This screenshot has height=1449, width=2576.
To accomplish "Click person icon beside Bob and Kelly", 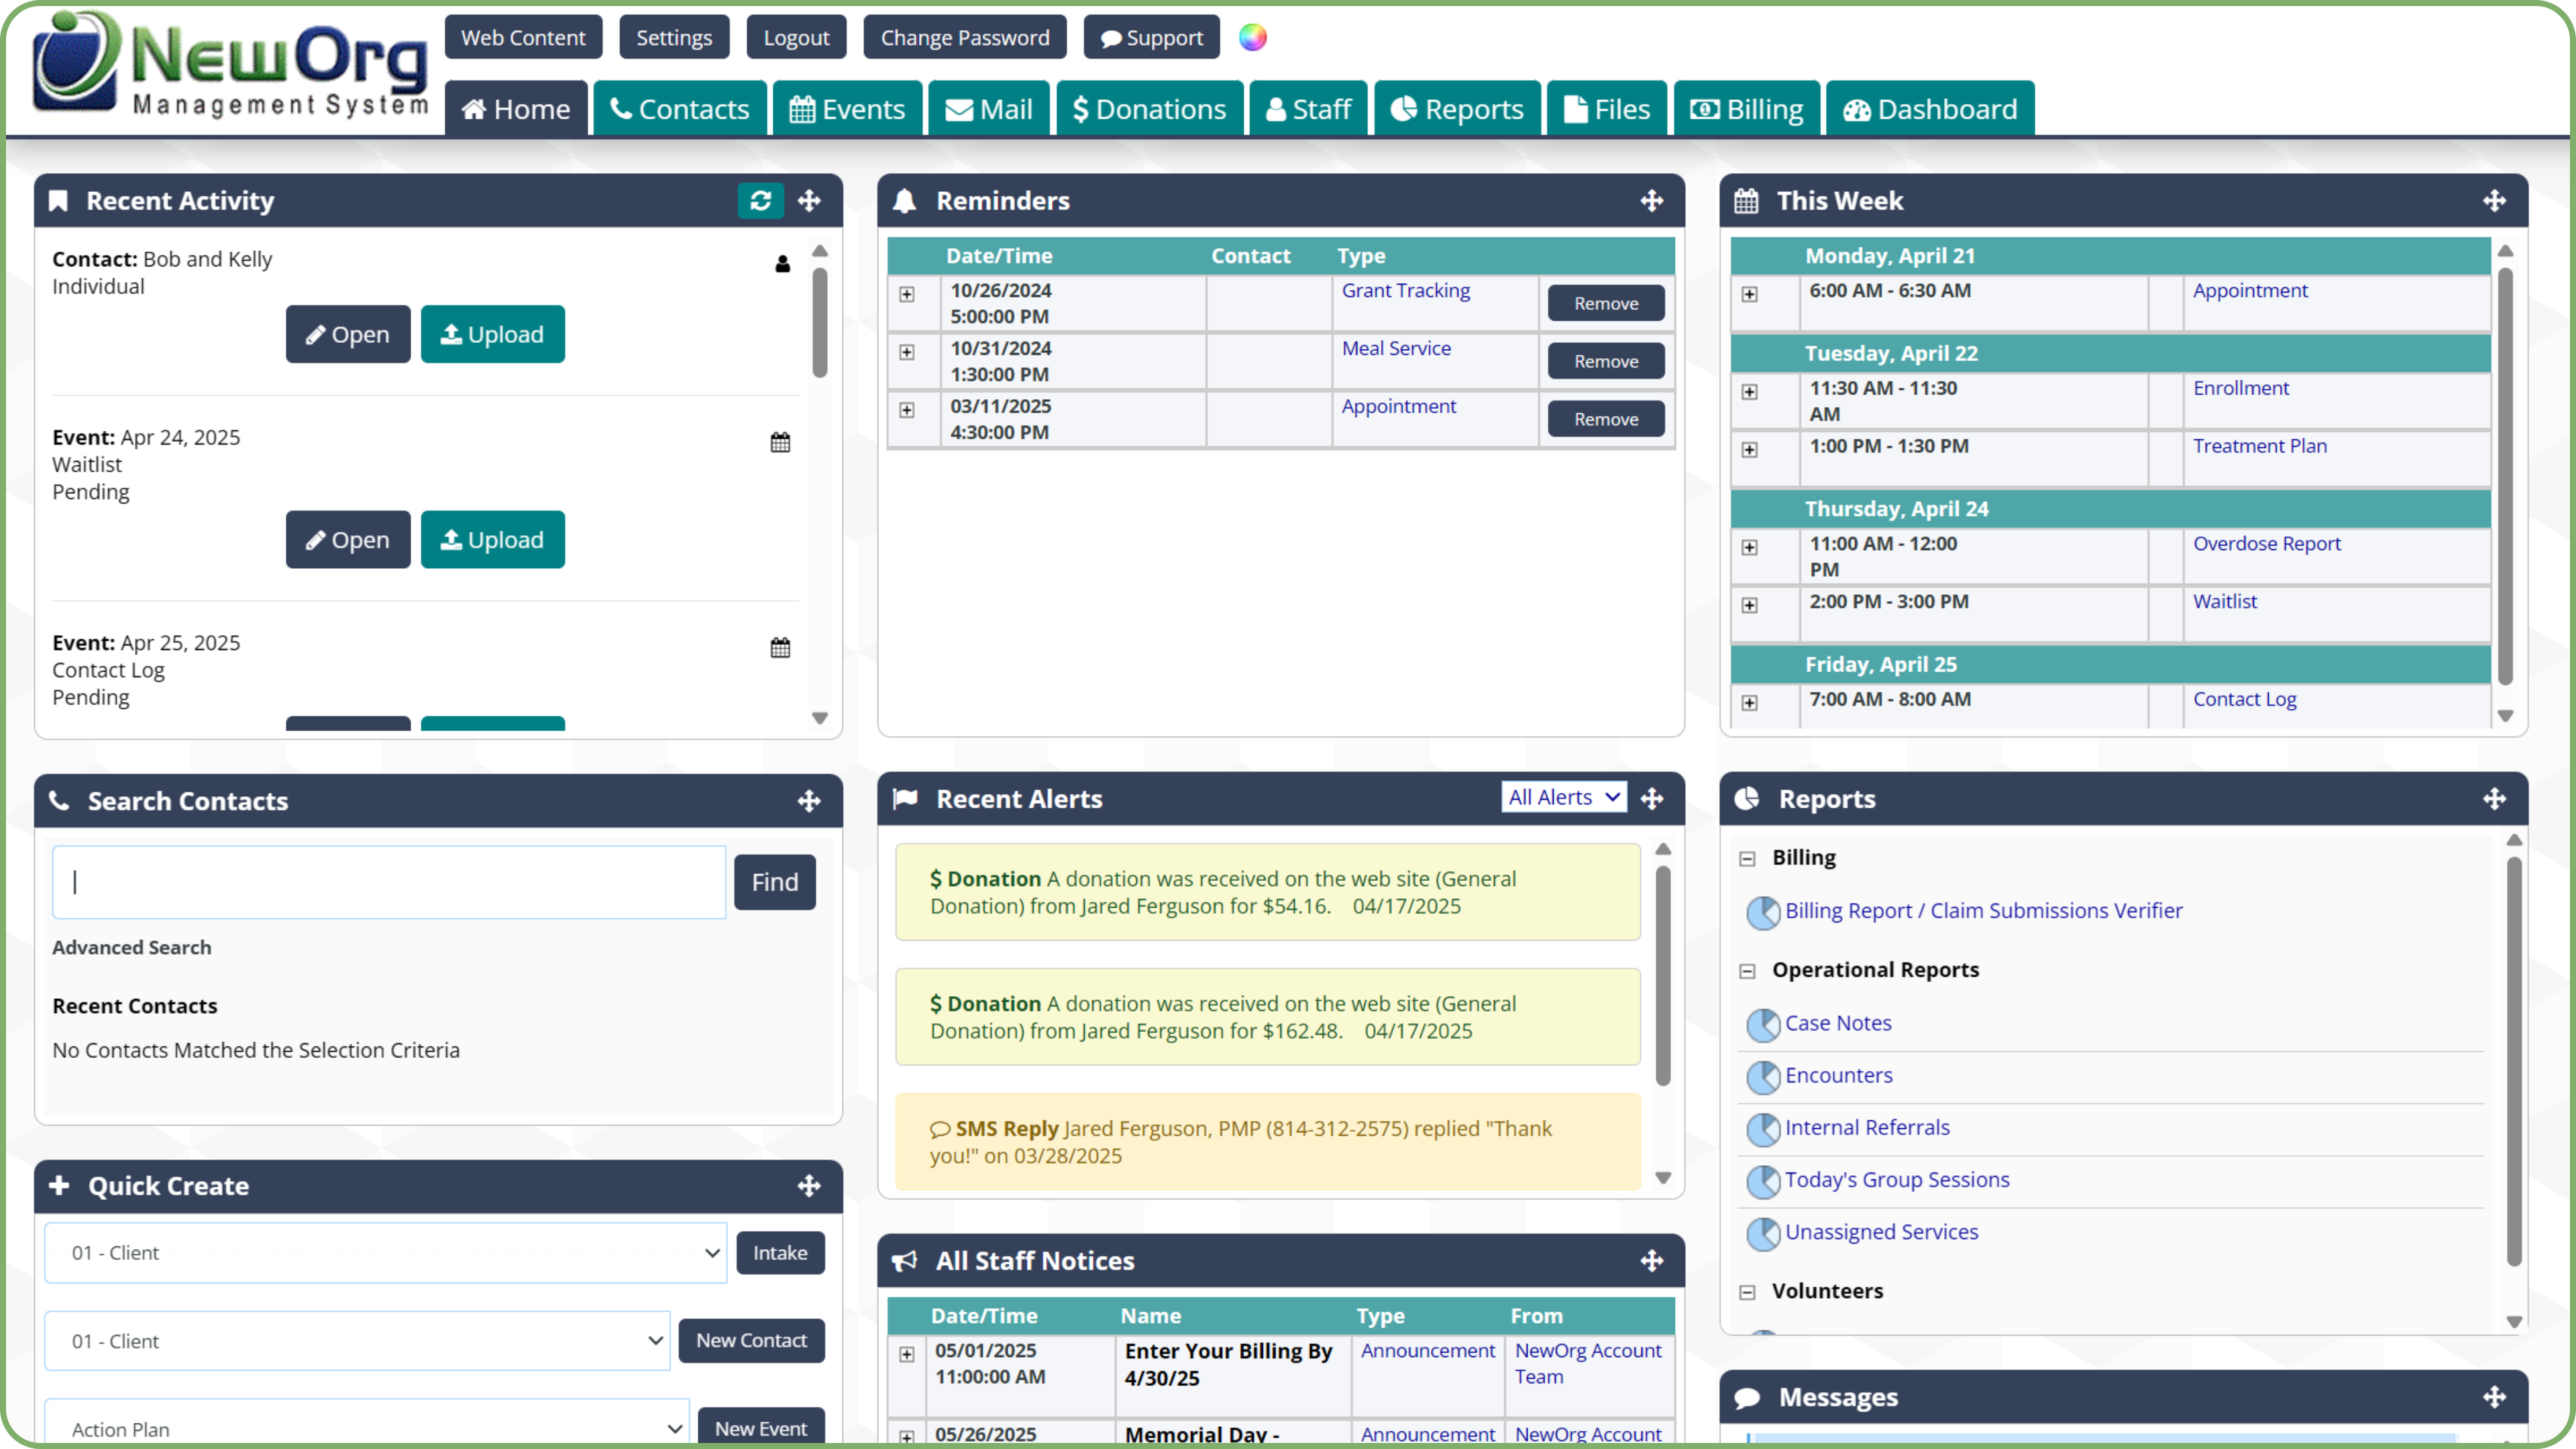I will (x=782, y=264).
